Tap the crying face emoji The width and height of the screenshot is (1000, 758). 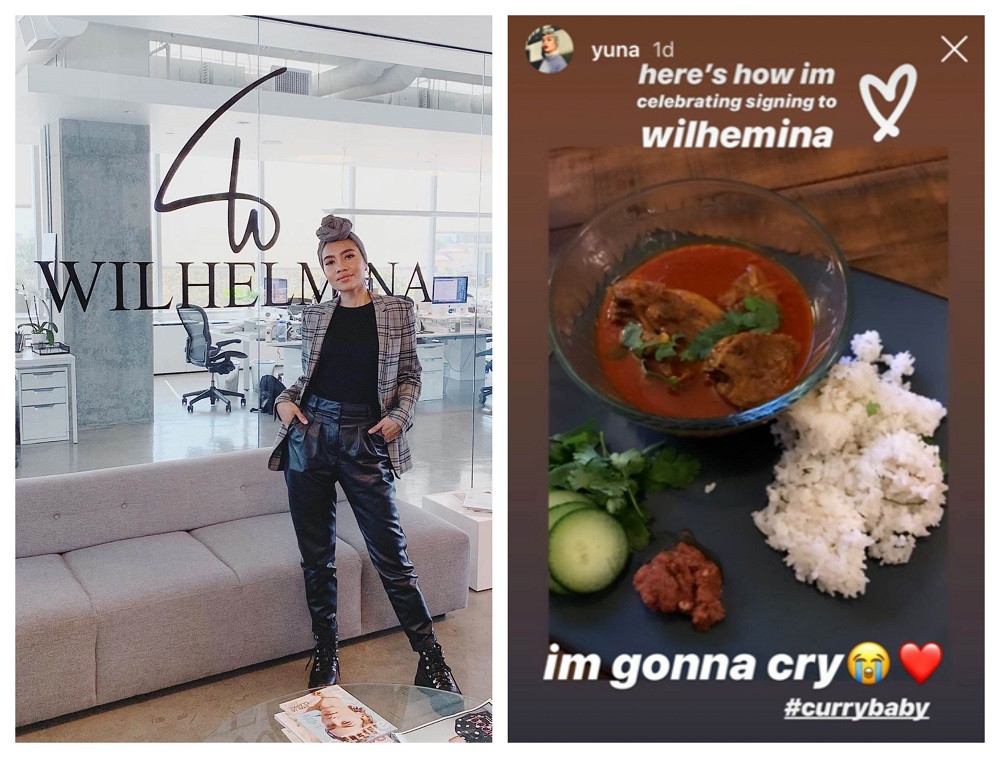coord(869,663)
